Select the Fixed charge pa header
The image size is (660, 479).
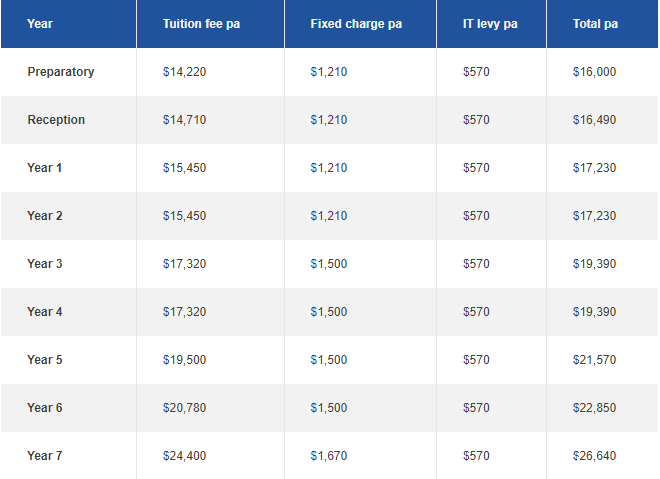pyautogui.click(x=356, y=24)
